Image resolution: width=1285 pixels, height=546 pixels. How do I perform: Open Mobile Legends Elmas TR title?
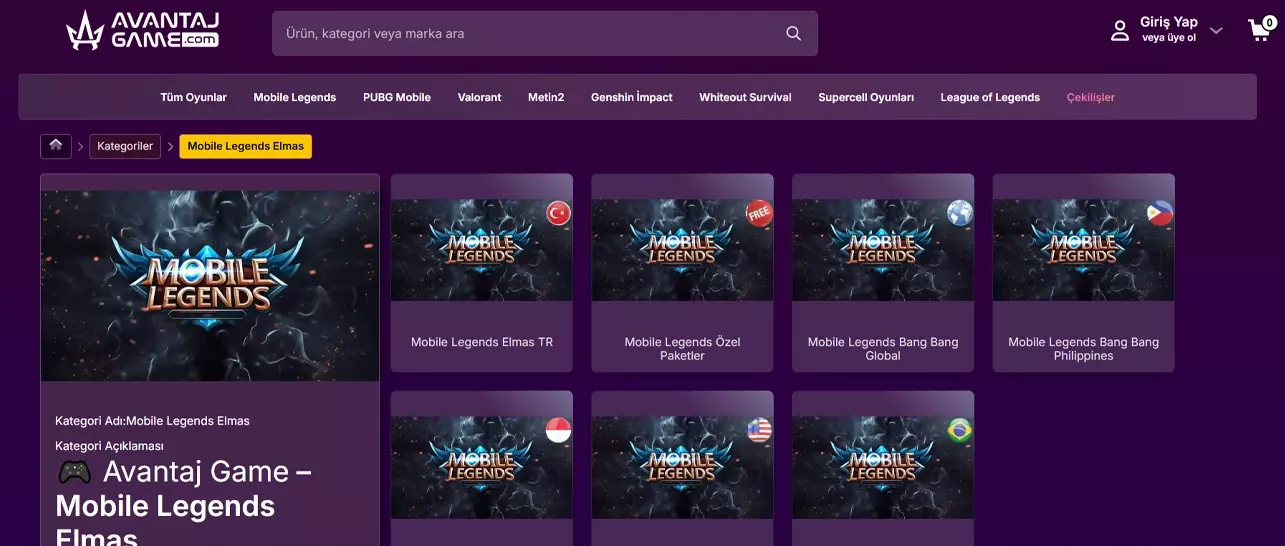(x=482, y=342)
